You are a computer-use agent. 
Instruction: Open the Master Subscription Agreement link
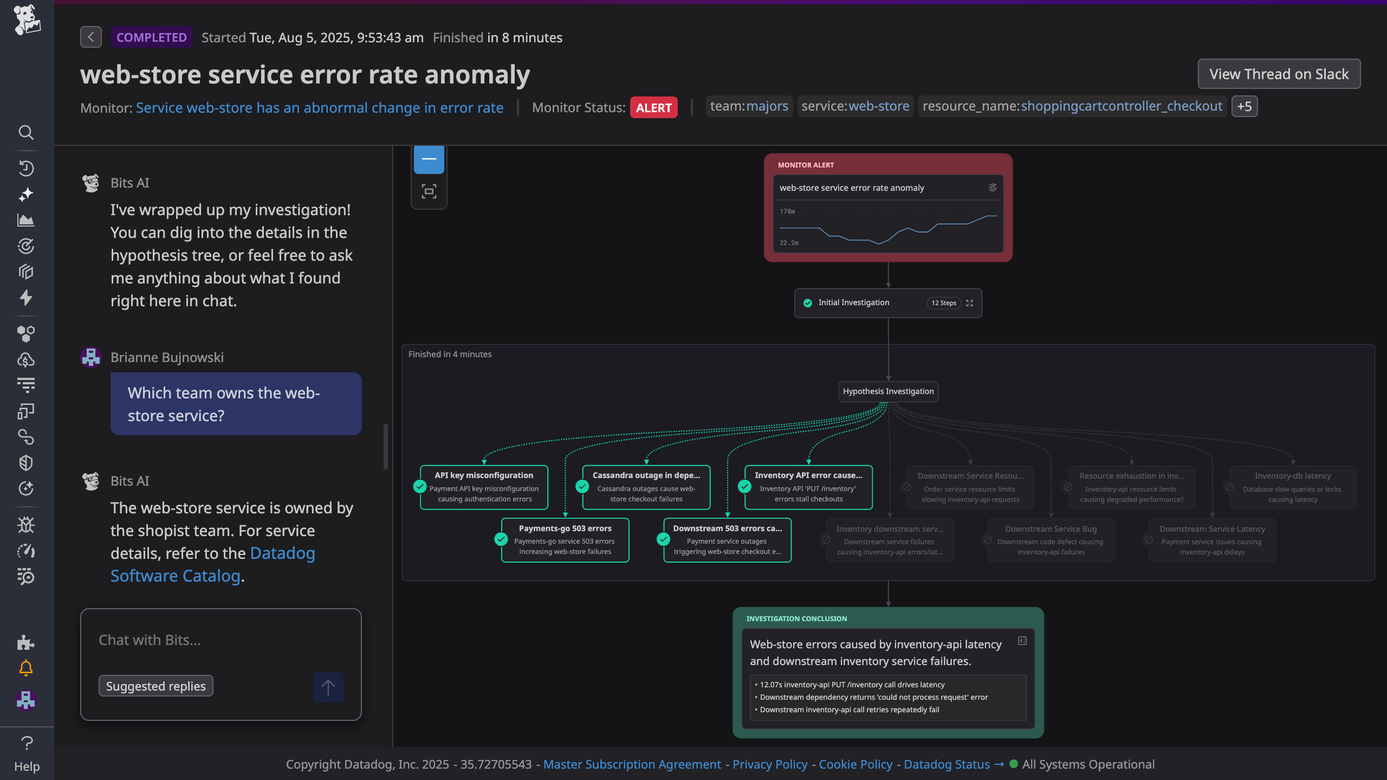pyautogui.click(x=632, y=764)
